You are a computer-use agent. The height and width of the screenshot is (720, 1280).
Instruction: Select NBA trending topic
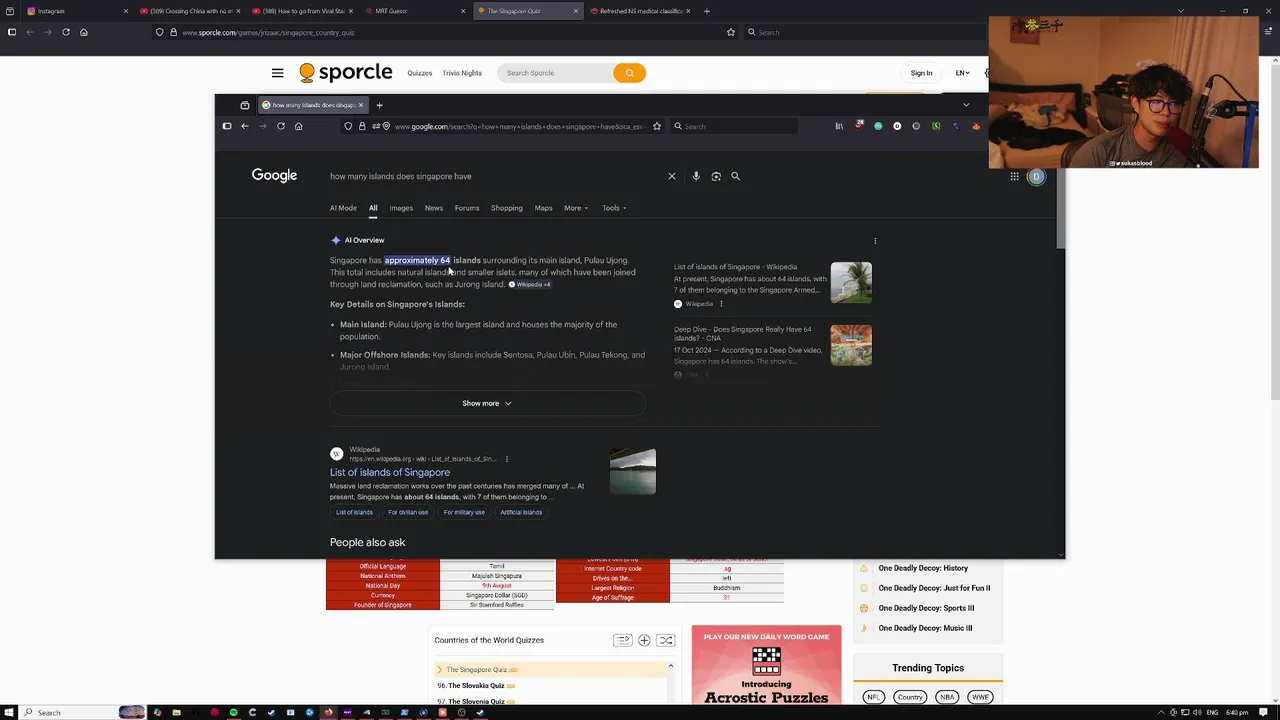click(x=947, y=697)
